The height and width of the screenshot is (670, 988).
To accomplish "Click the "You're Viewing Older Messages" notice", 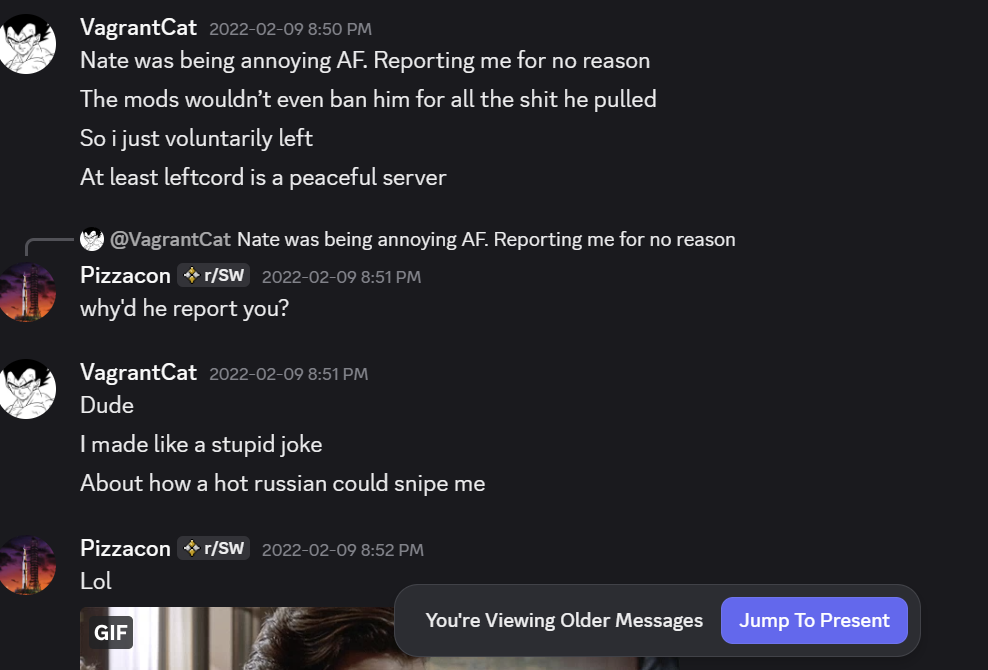I will pos(563,620).
